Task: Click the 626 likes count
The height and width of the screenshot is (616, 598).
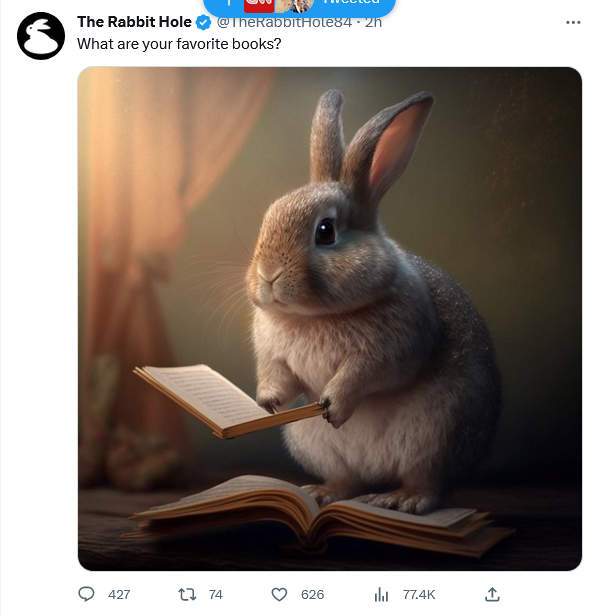Action: tap(312, 594)
